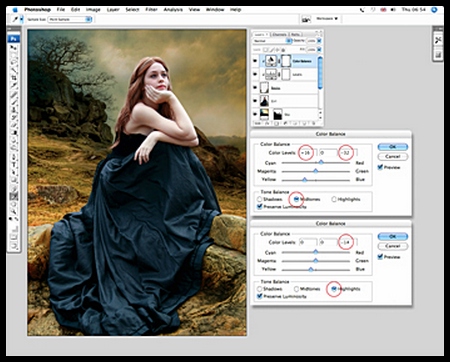Open the Fill slider arrow
Image resolution: width=450 pixels, height=362 pixels.
pyautogui.click(x=319, y=50)
